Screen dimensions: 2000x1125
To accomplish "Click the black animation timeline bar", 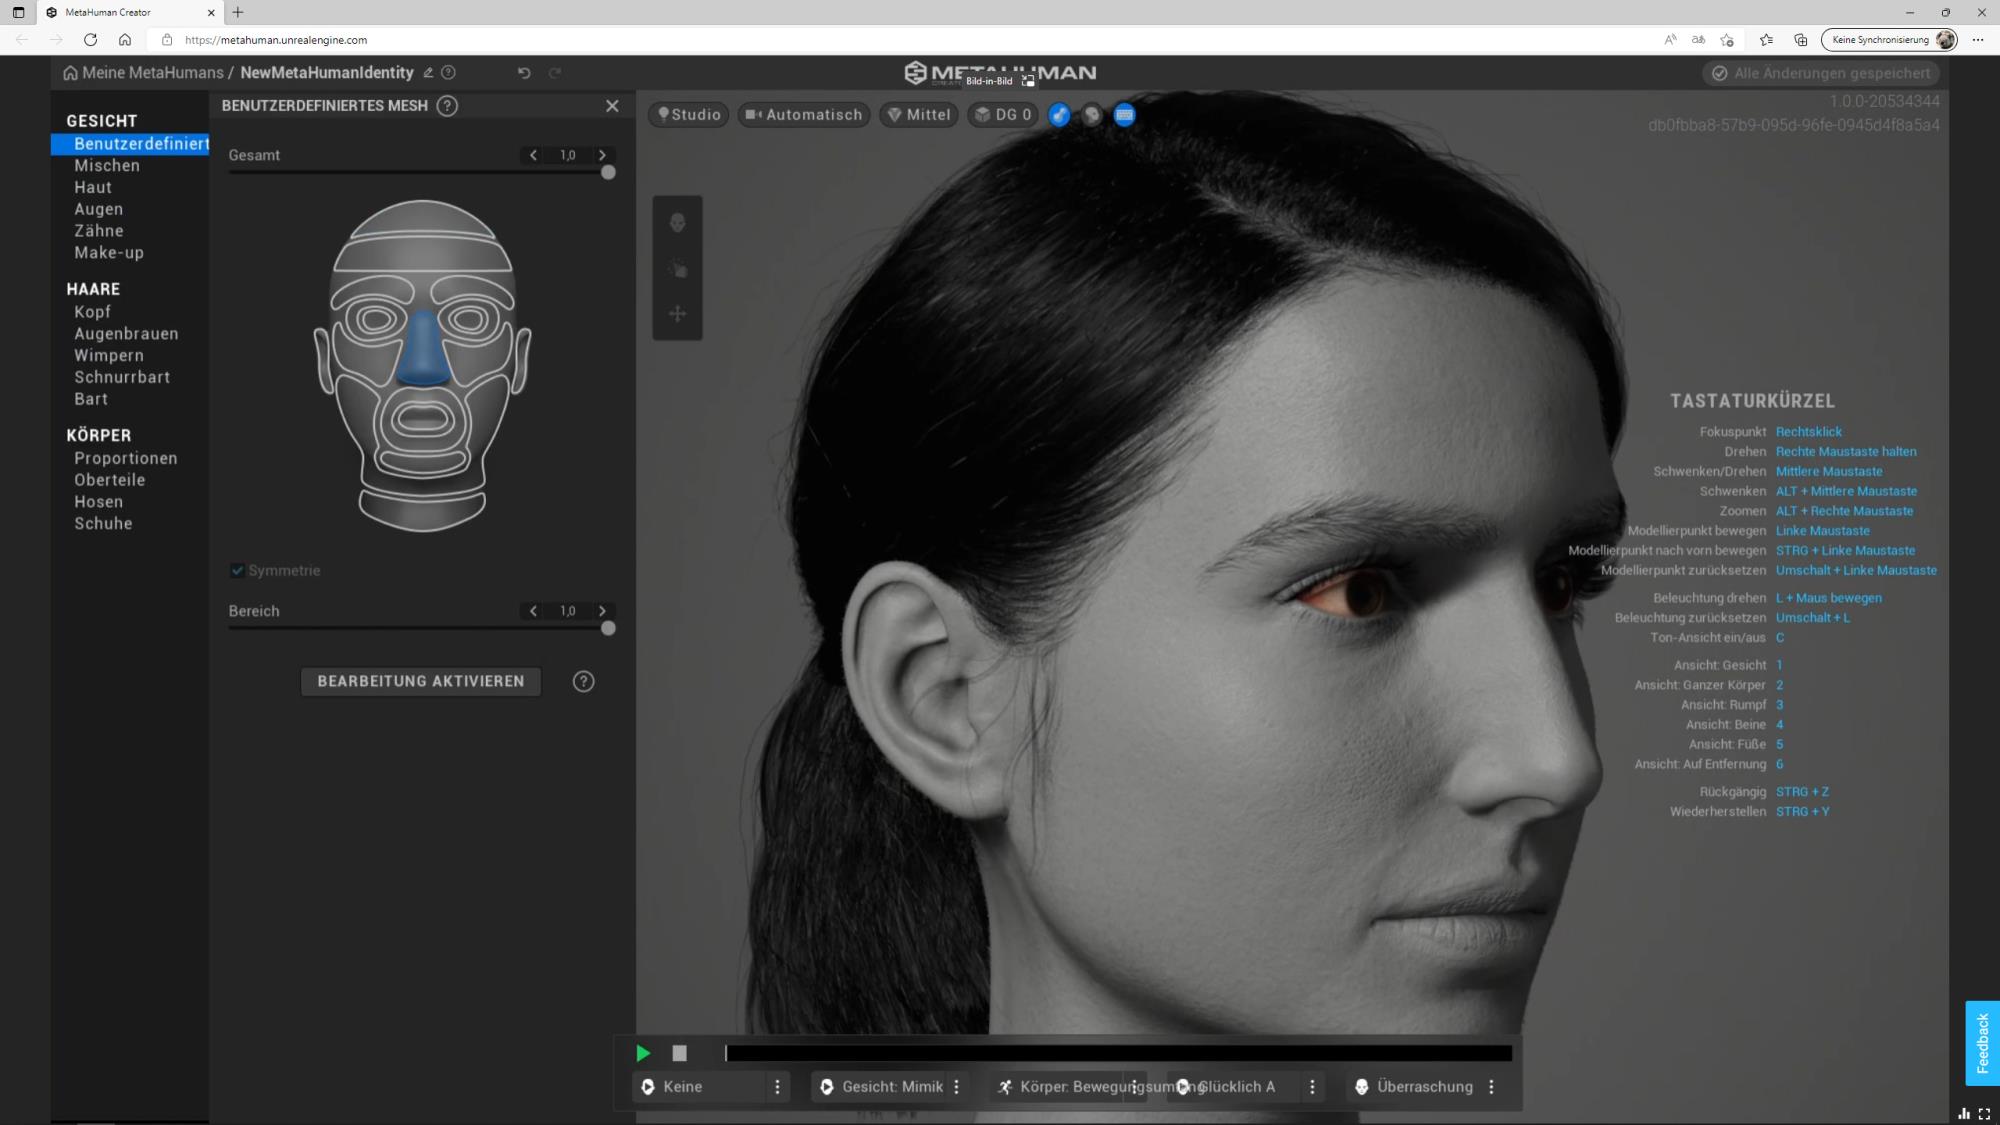I will click(1118, 1053).
